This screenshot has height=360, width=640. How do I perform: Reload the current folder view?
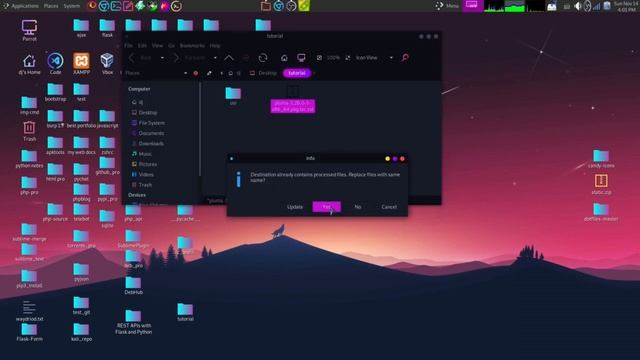(x=263, y=58)
